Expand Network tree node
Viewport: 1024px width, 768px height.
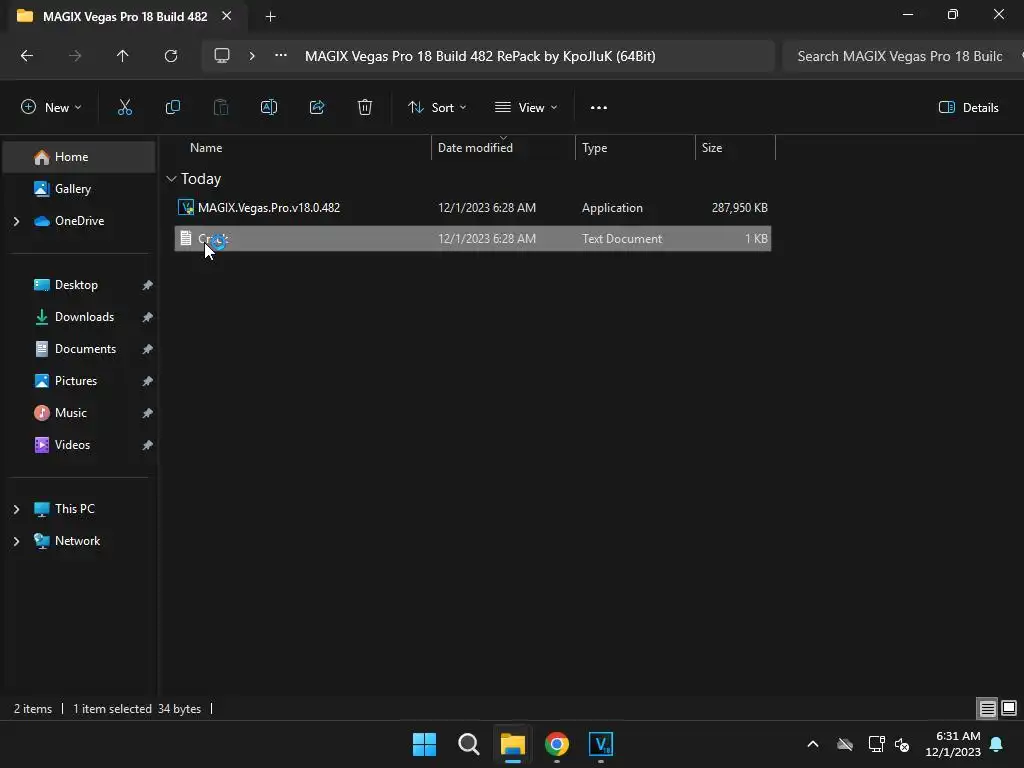click(16, 541)
